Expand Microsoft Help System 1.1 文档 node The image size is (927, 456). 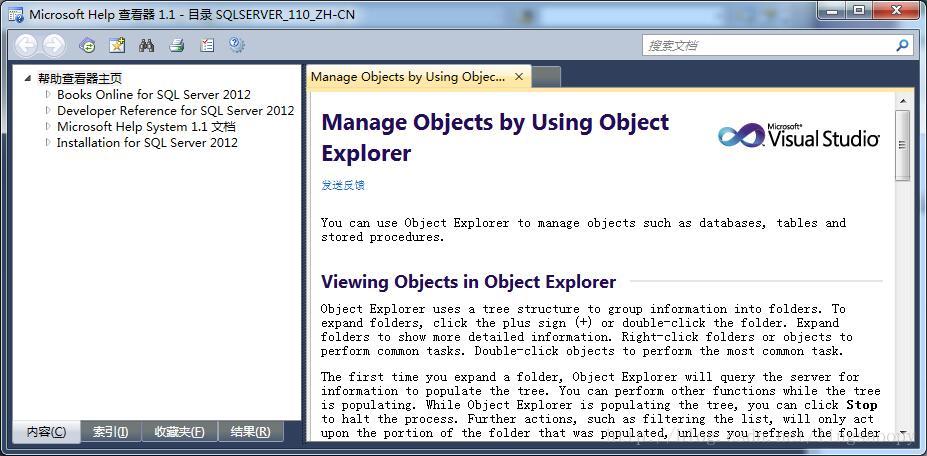48,126
